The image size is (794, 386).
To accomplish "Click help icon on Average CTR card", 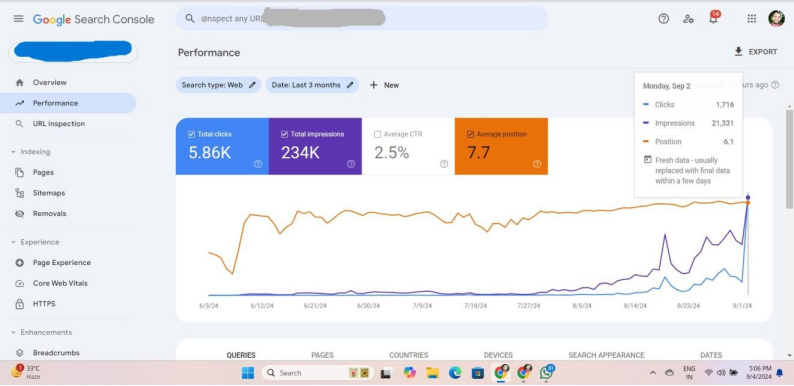I will click(x=444, y=164).
